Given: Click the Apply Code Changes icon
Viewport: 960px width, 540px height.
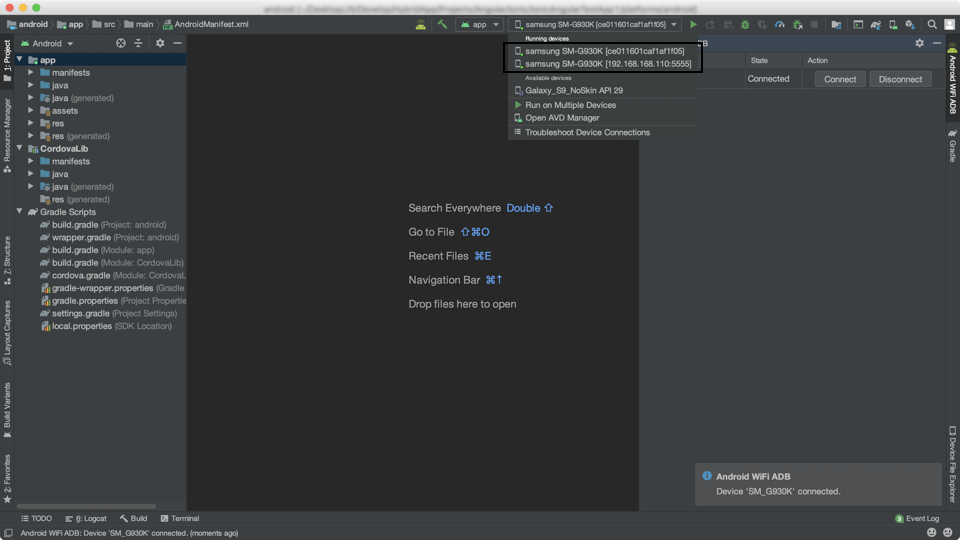Looking at the screenshot, I should pos(728,24).
